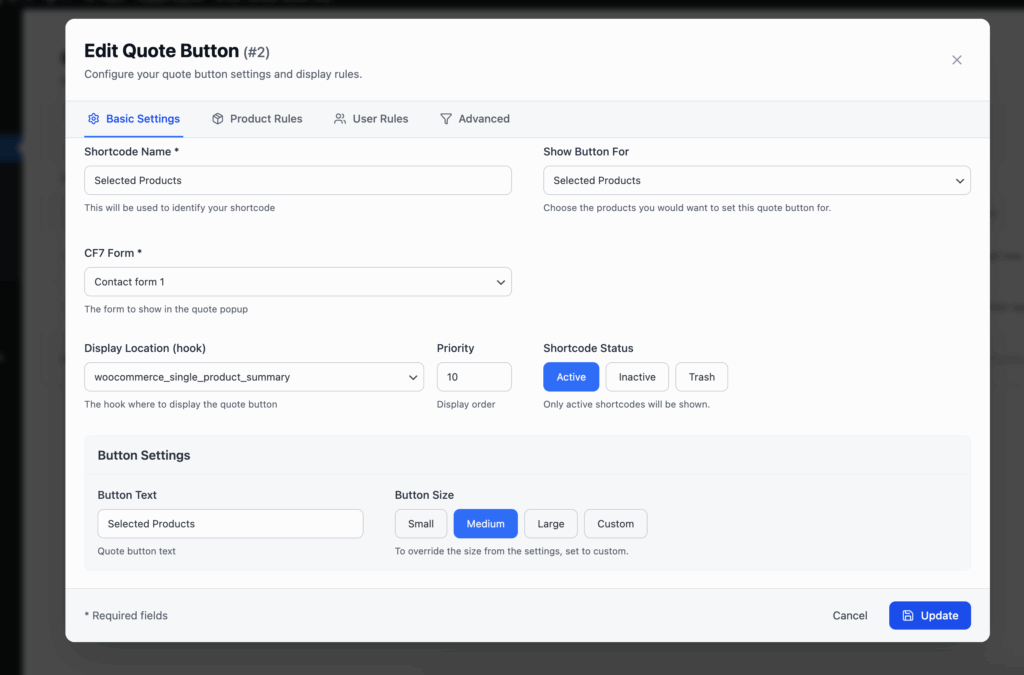
Task: Click into the Shortcode Name field
Action: click(297, 181)
